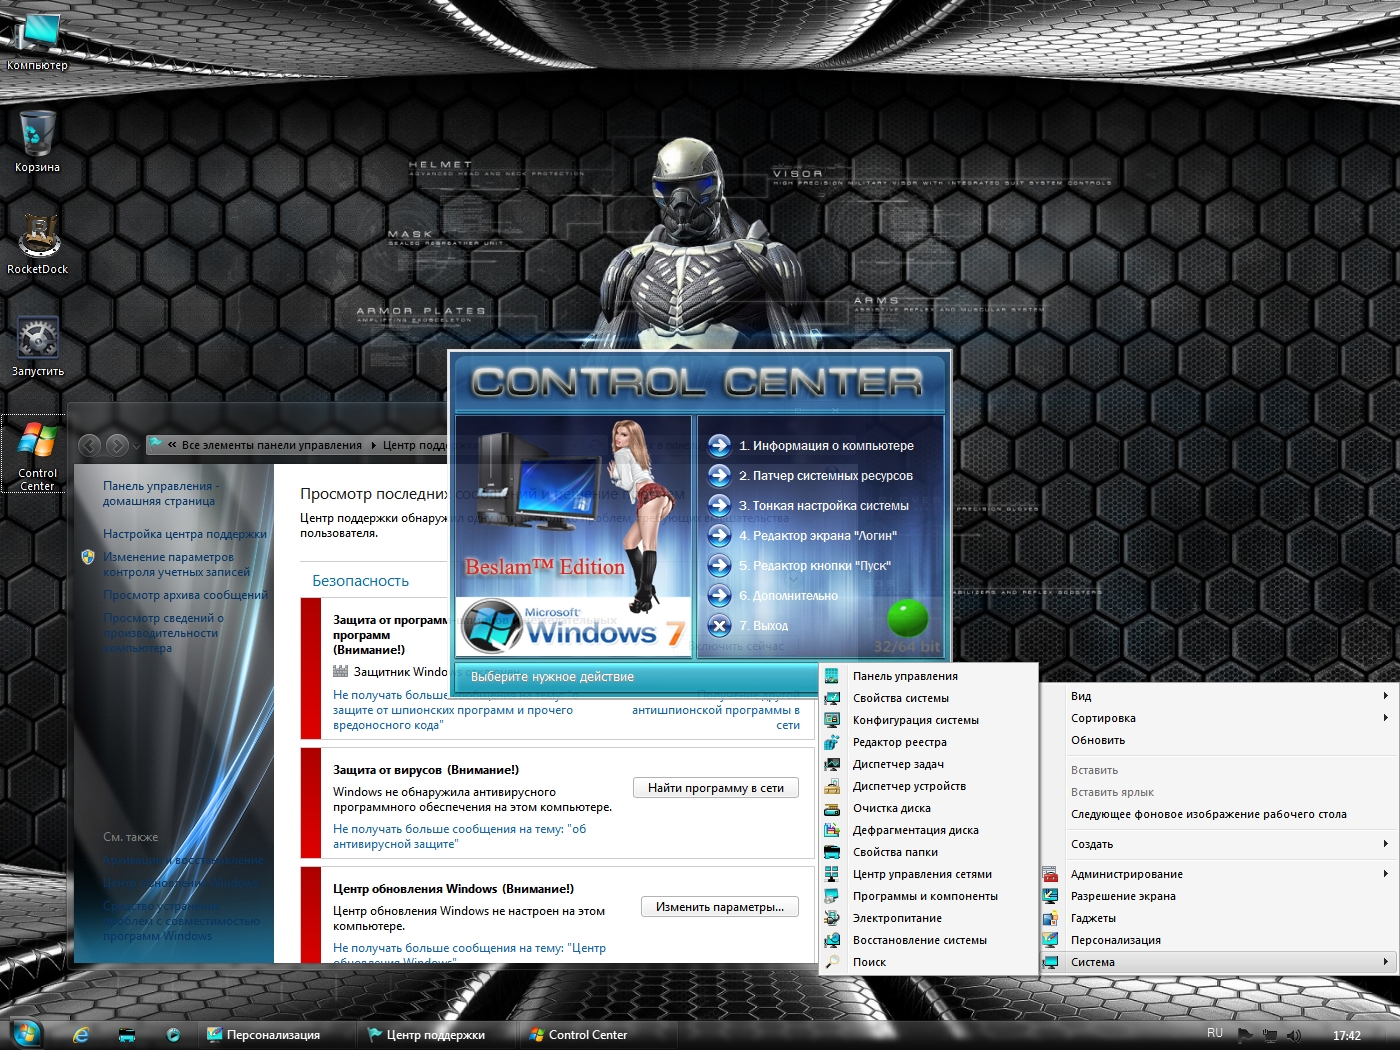Click the X icon beside Выход
The image size is (1400, 1050).
719,626
